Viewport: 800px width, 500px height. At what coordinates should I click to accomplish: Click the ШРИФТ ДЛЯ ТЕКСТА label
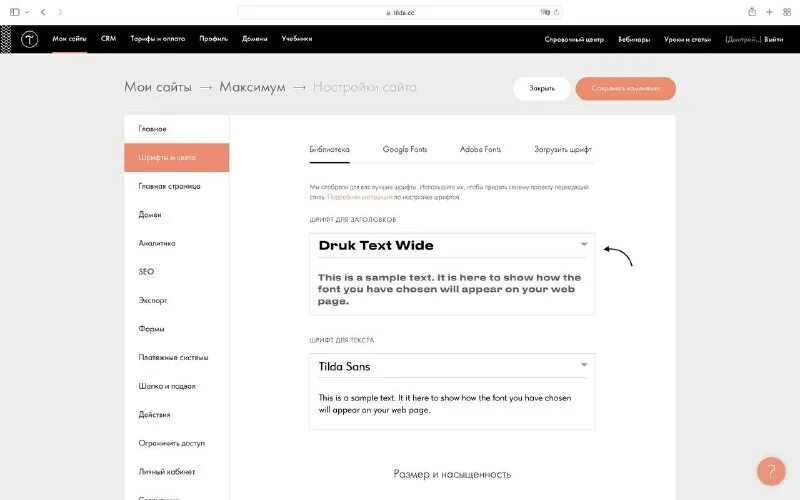click(x=341, y=340)
